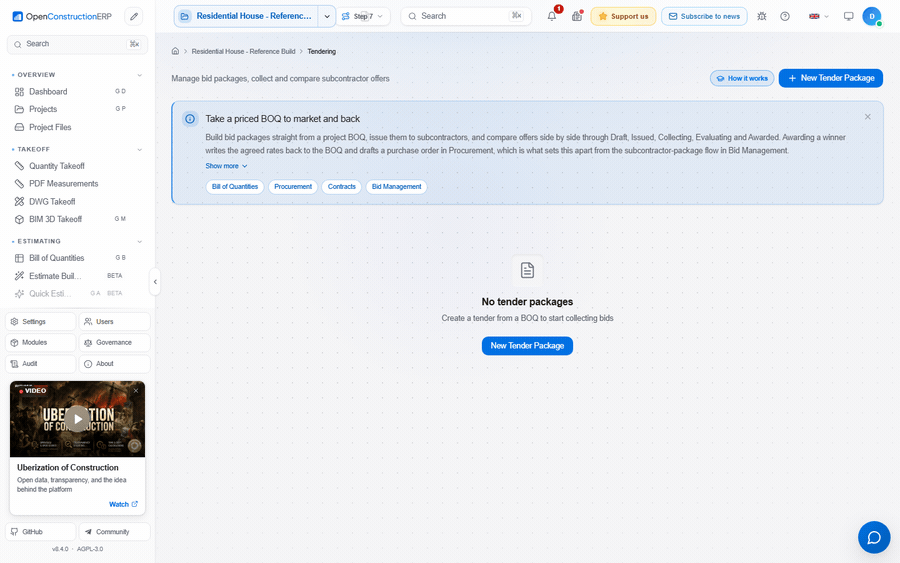The image size is (900, 563).
Task: Click the pencil edit icon beside the logo
Action: pyautogui.click(x=134, y=17)
